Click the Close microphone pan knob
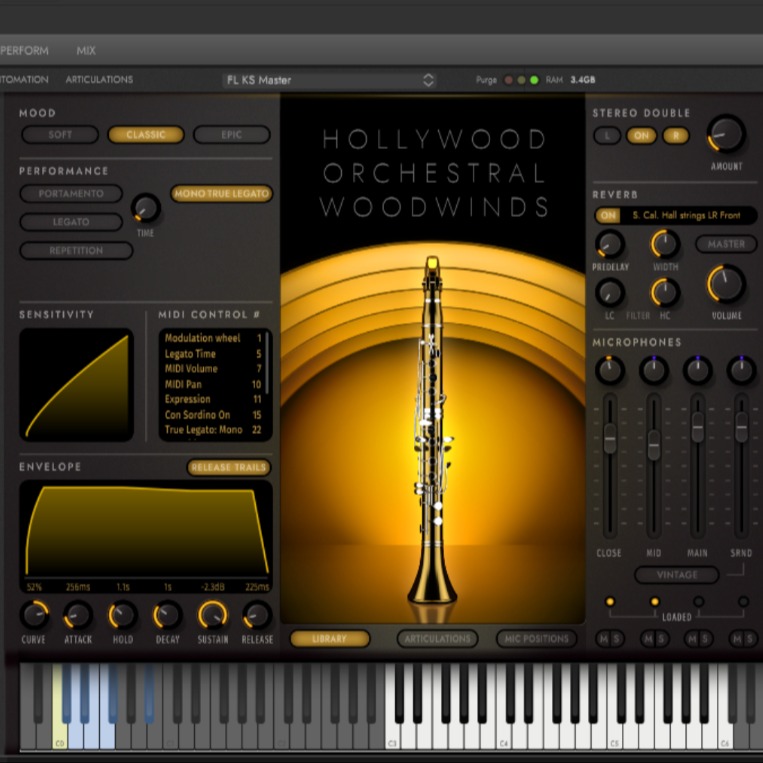The width and height of the screenshot is (763, 763). coord(609,370)
